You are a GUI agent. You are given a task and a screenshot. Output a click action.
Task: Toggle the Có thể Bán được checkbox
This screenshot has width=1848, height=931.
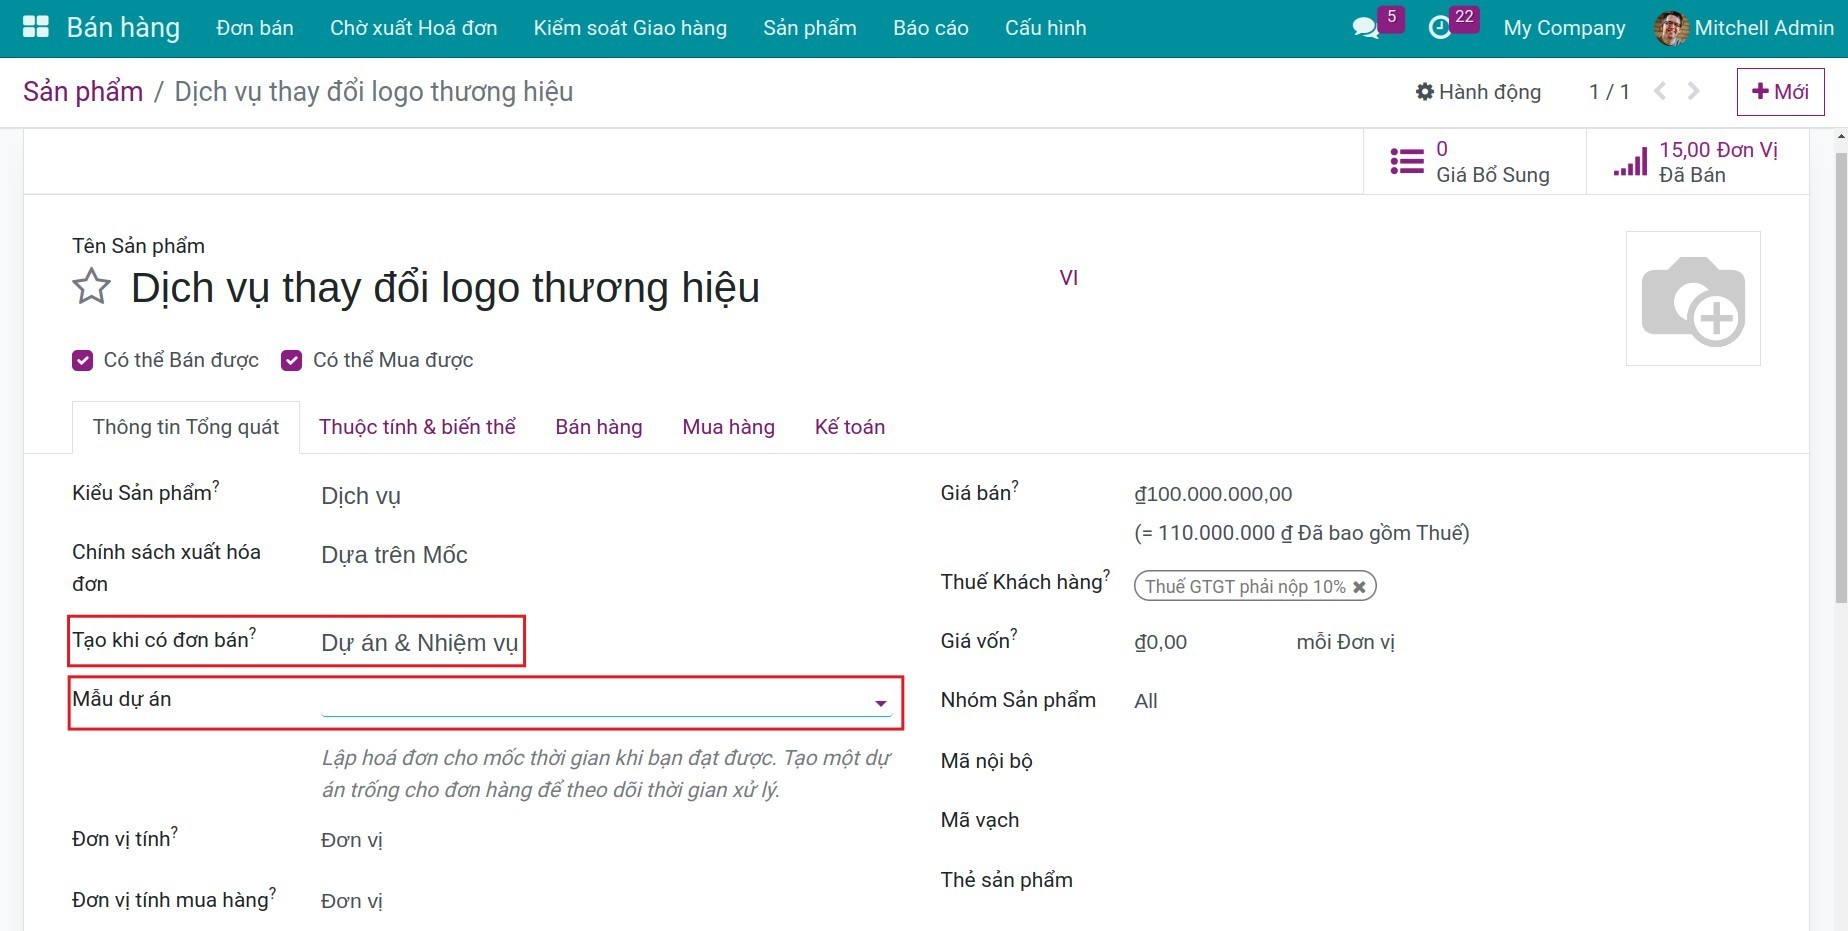click(x=82, y=360)
